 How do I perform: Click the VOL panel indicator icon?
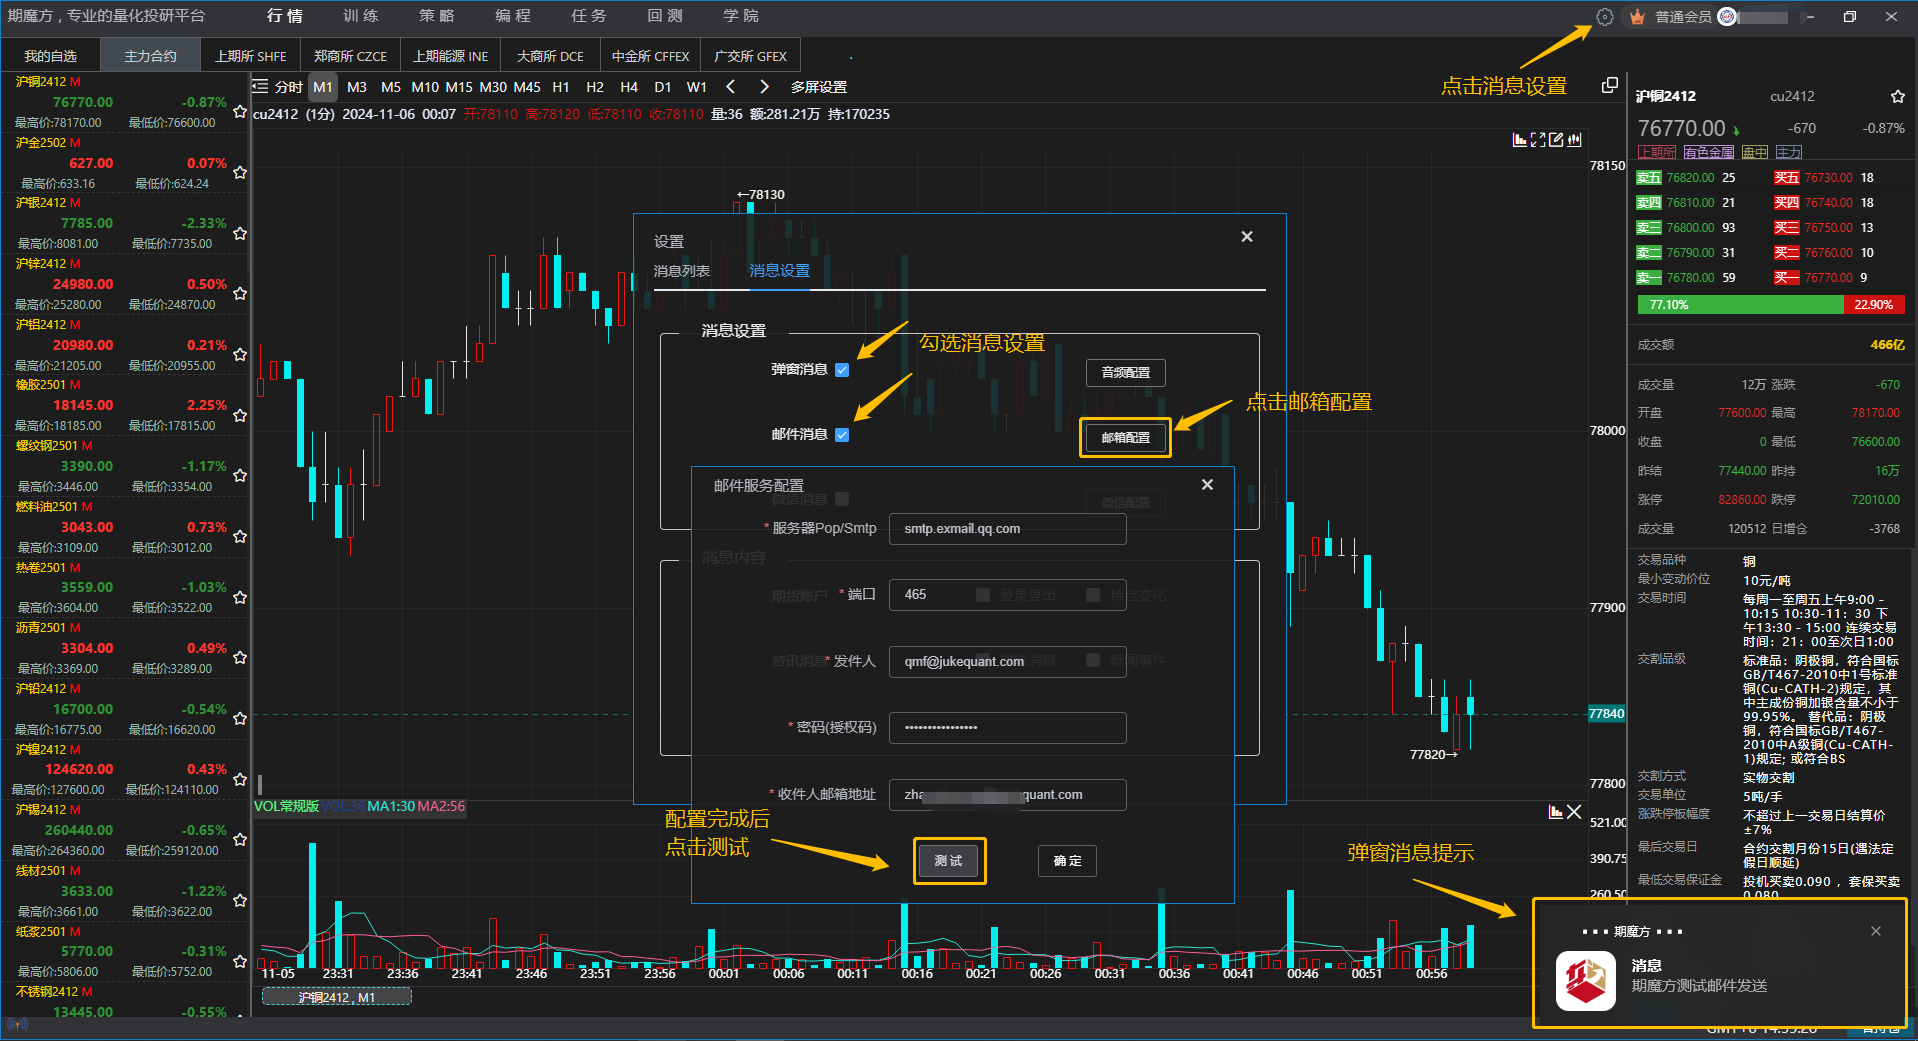click(x=1555, y=812)
